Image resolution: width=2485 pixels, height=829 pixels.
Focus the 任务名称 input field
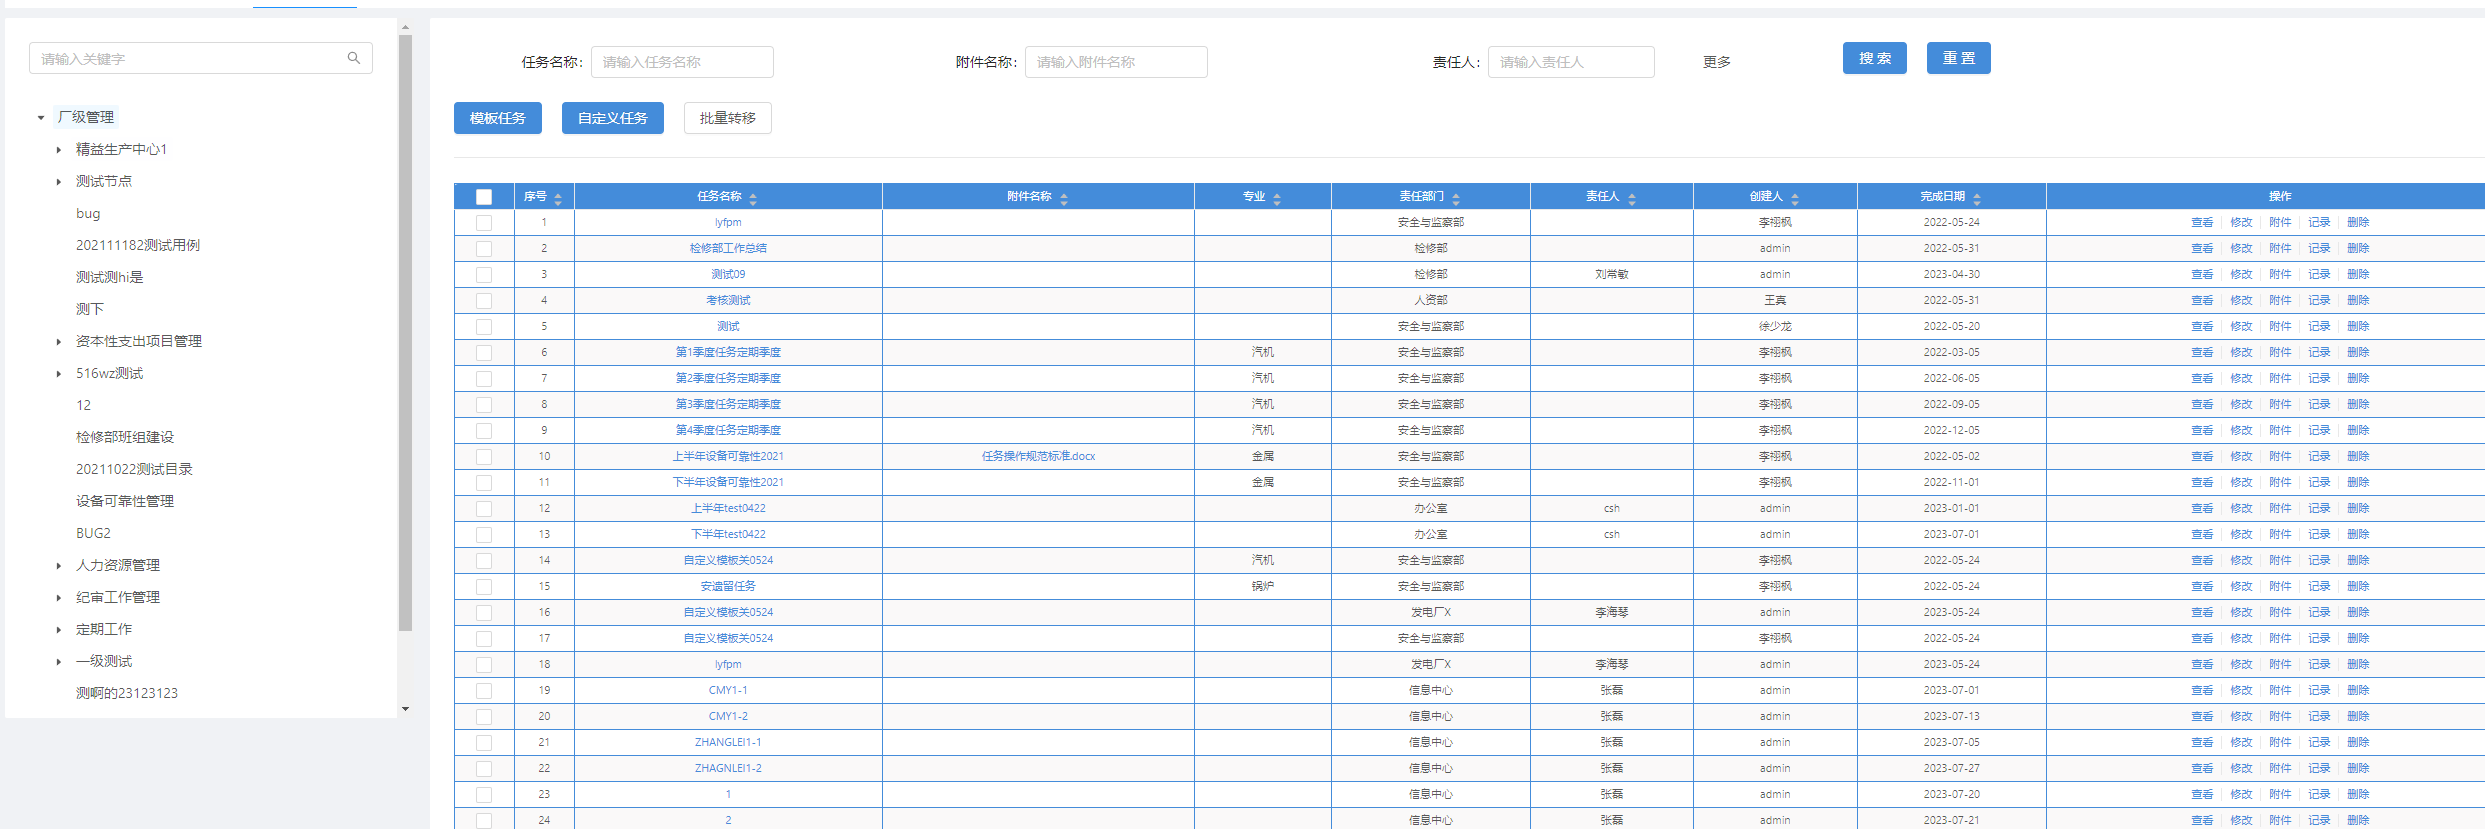682,62
